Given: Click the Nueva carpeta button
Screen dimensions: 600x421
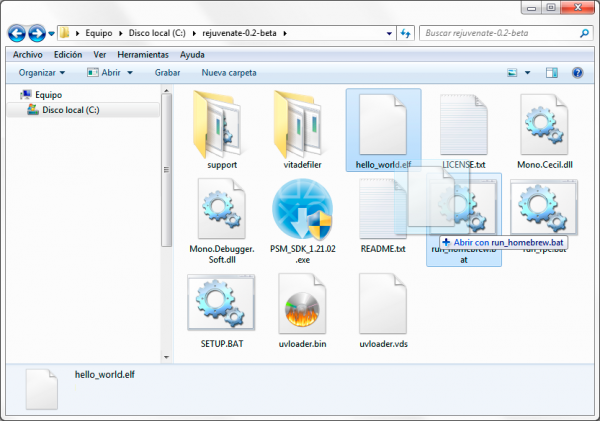Looking at the screenshot, I should point(229,73).
